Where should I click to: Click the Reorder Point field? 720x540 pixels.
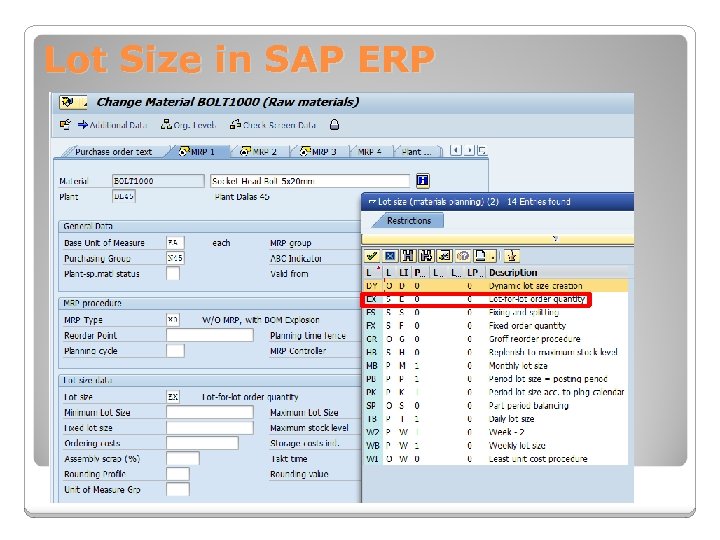click(x=209, y=335)
